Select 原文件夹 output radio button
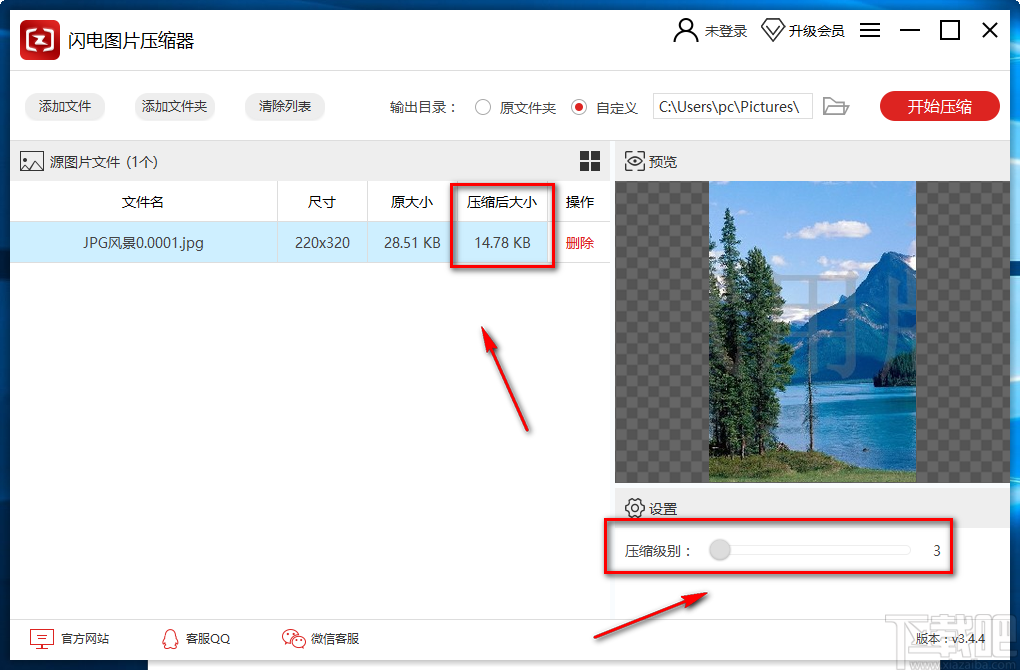 click(483, 107)
